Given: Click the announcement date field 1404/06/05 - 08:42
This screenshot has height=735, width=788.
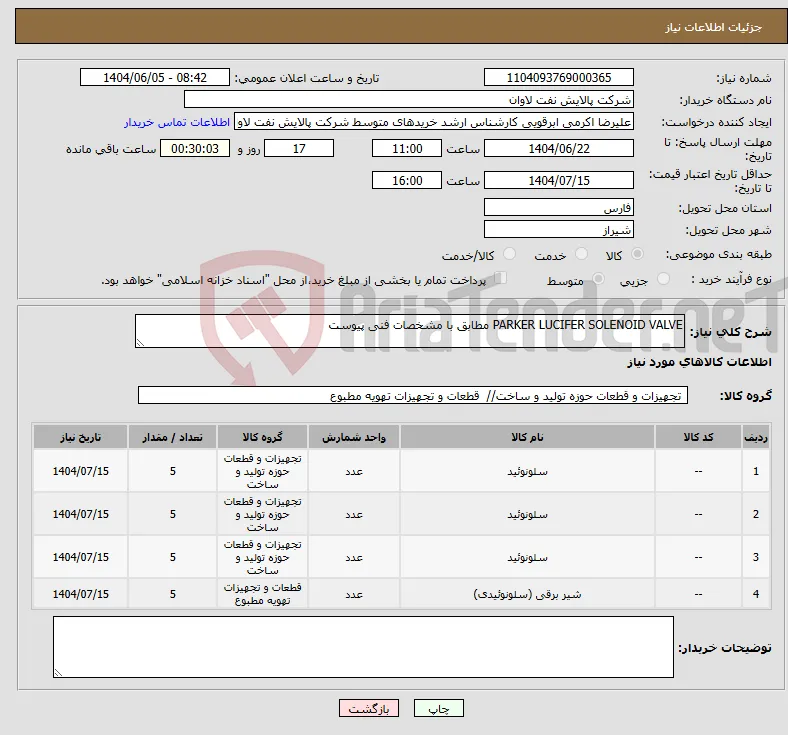Looking at the screenshot, I should tap(155, 77).
